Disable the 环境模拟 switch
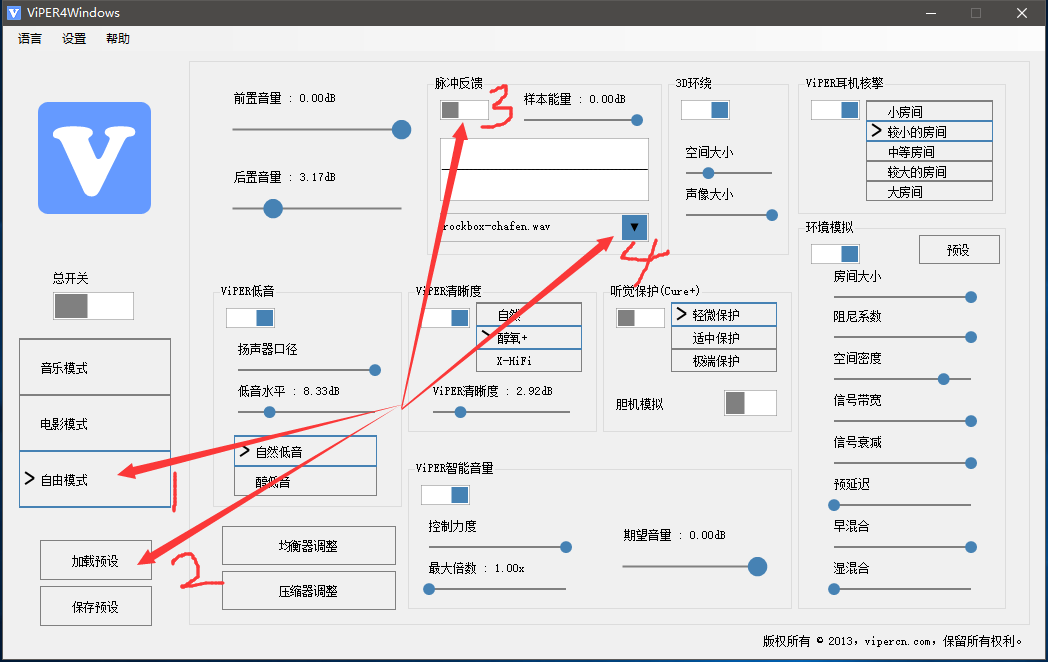The width and height of the screenshot is (1048, 662). coord(835,253)
